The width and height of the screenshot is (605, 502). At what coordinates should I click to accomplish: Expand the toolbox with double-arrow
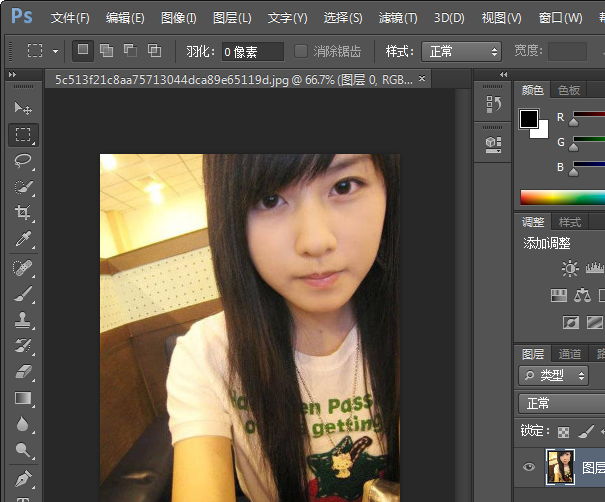click(12, 74)
